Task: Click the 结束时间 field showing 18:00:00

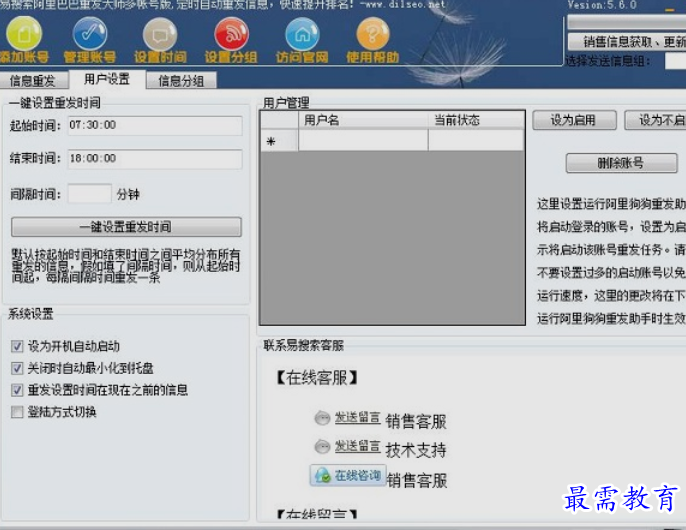Action: pos(155,159)
